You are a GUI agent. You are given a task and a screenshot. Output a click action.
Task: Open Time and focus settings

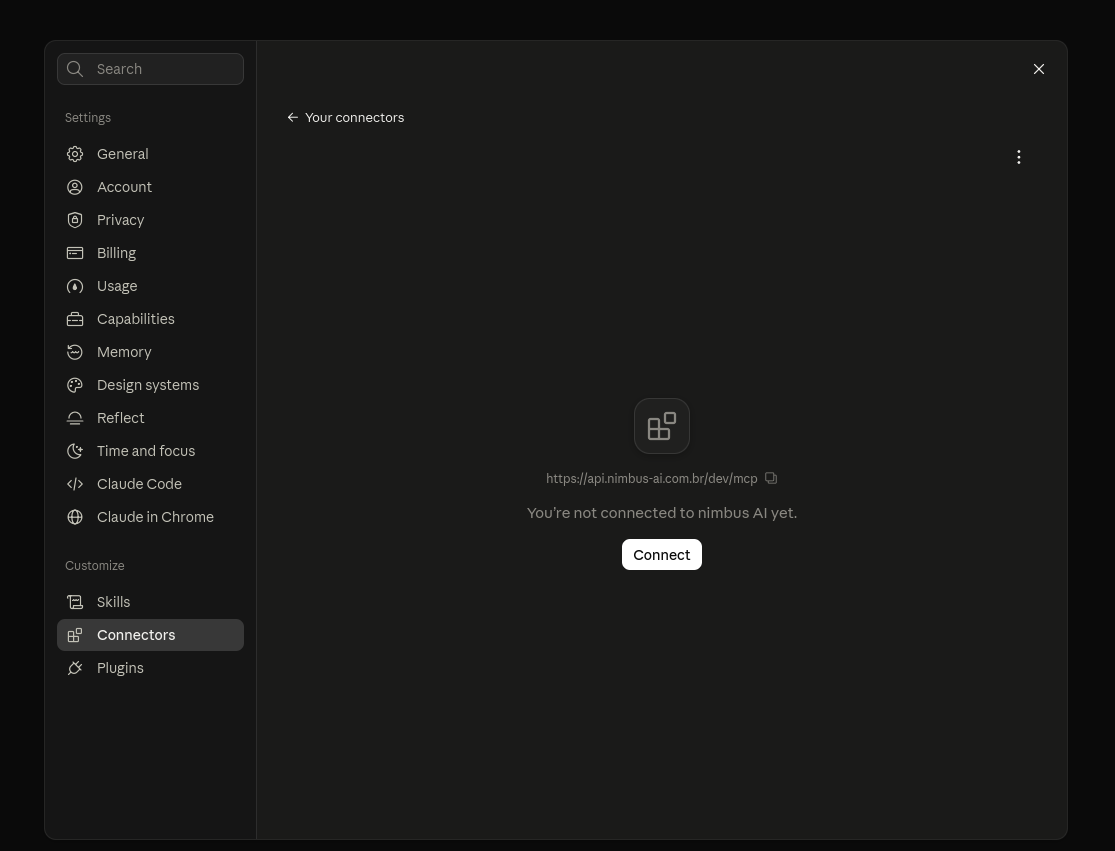click(x=150, y=451)
